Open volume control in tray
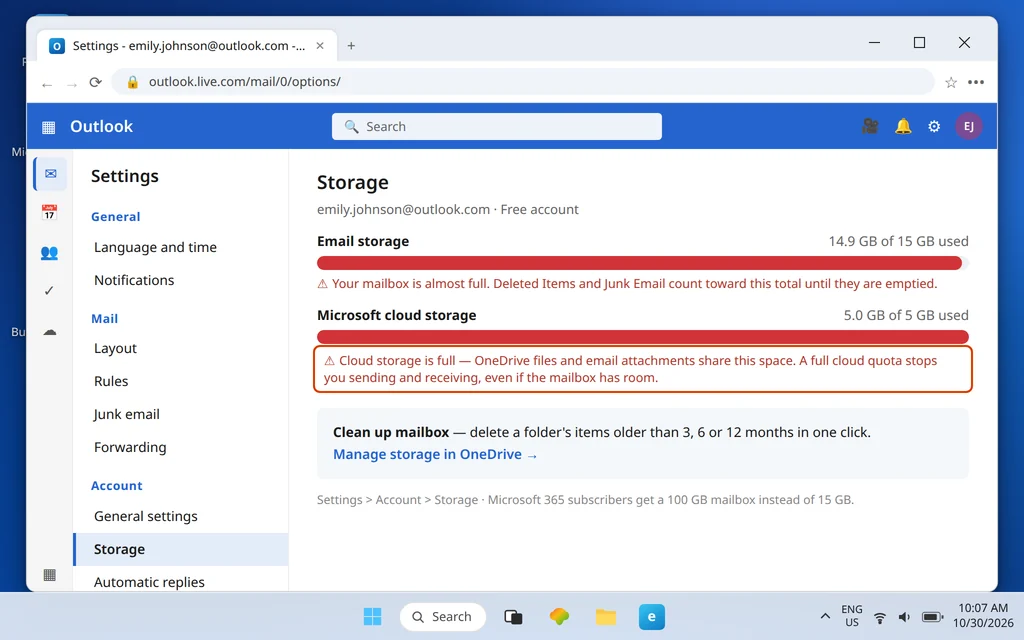This screenshot has height=640, width=1024. pos(904,617)
